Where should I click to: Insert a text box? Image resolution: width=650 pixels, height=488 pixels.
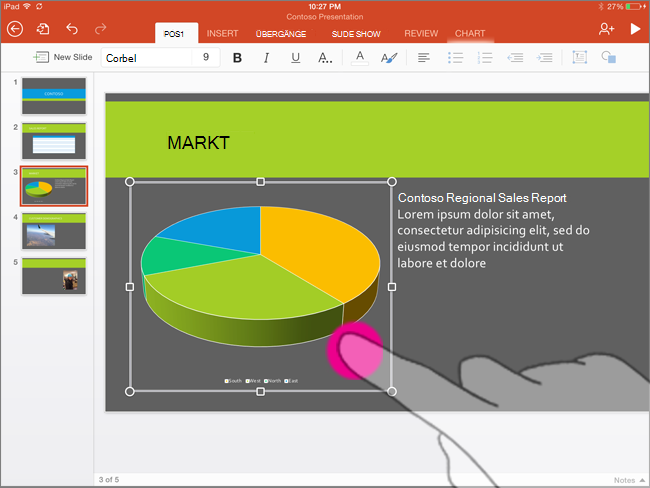[x=580, y=57]
